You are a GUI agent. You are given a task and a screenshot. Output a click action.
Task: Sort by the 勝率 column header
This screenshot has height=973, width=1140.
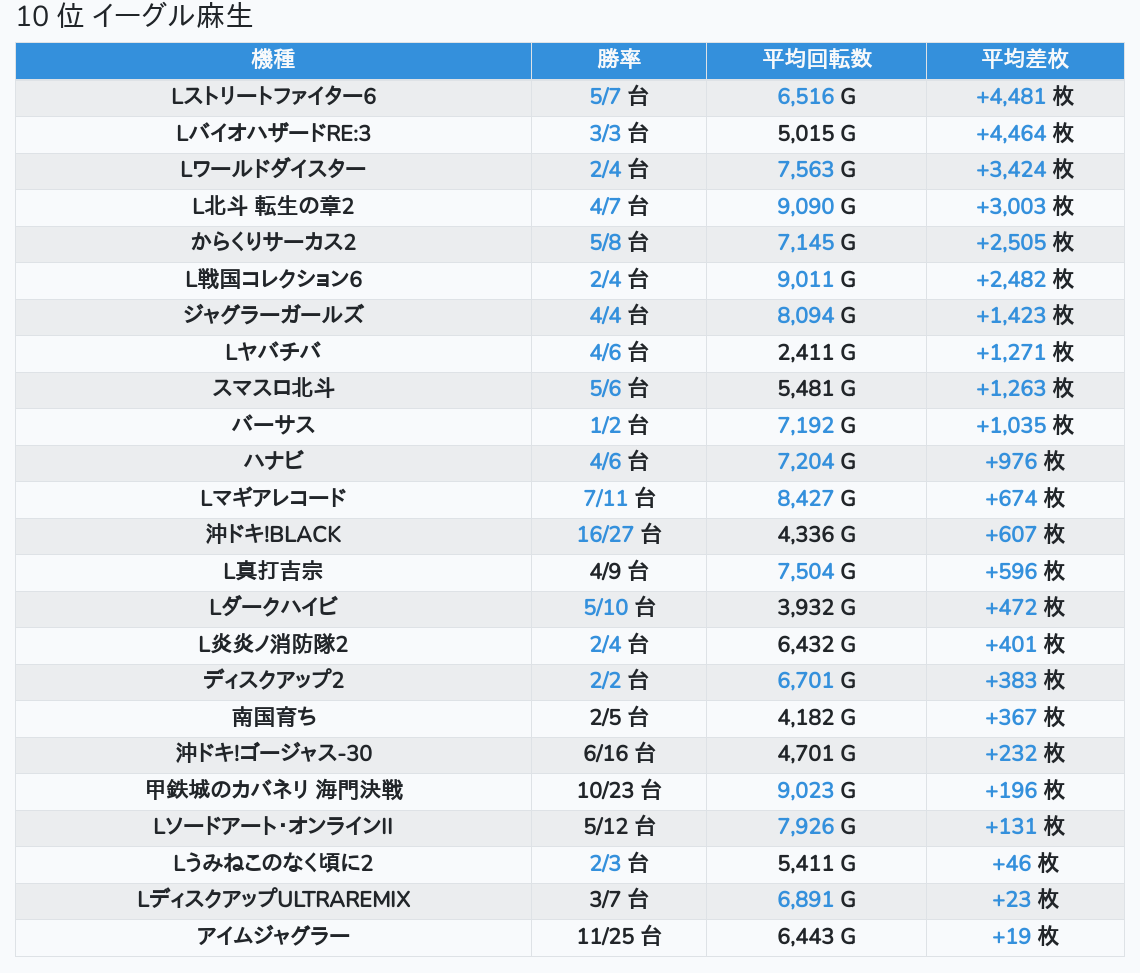pyautogui.click(x=619, y=60)
